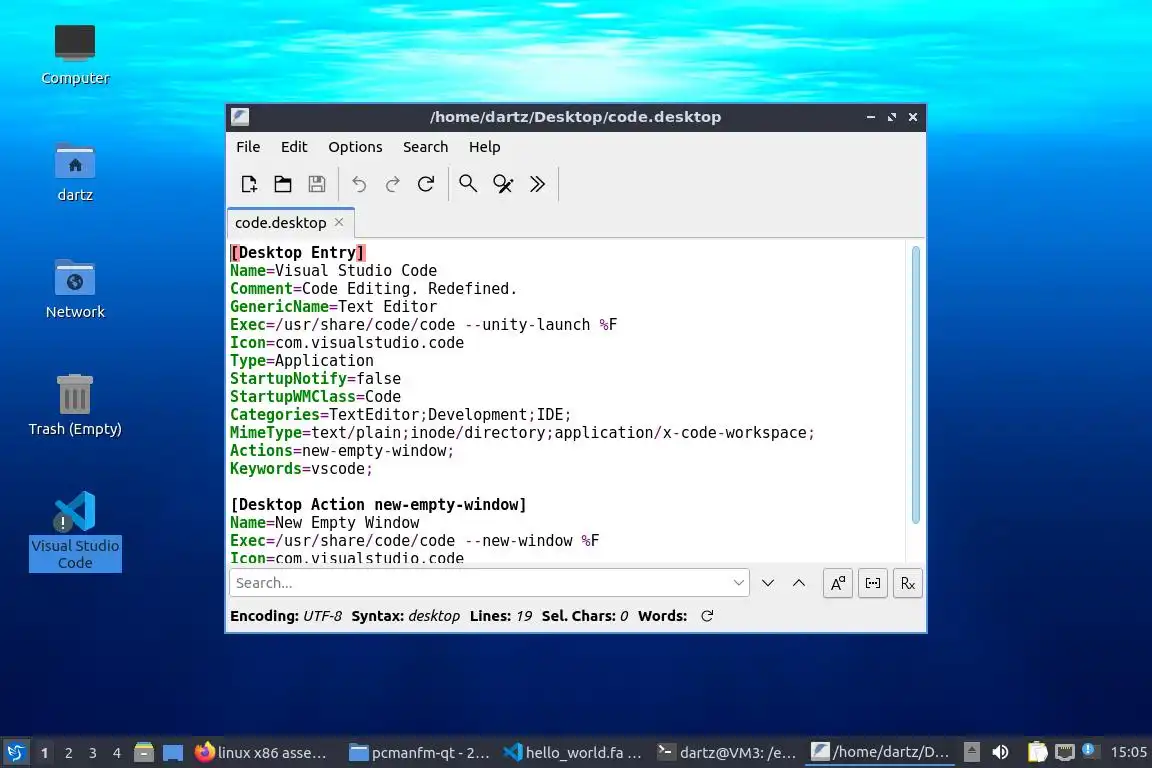Viewport: 1152px width, 768px height.
Task: Expand the toolbar overflow chevrons
Action: click(537, 184)
